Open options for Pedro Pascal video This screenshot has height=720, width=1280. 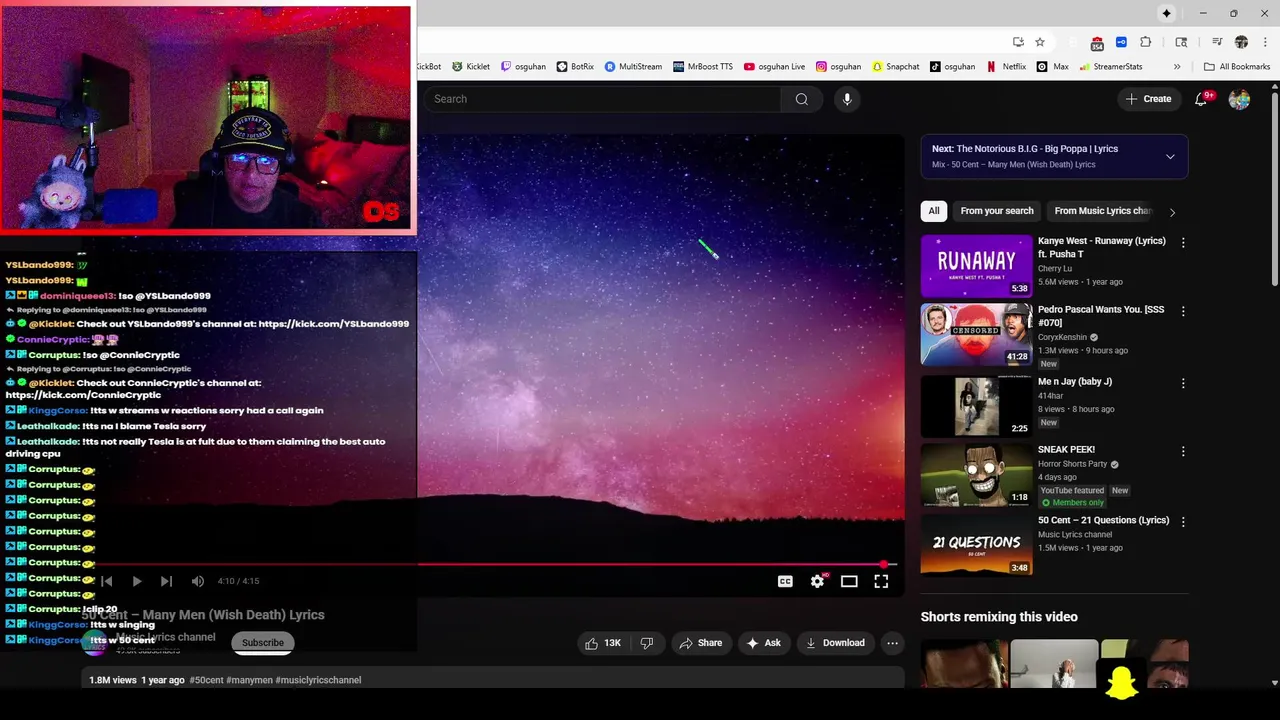click(1183, 312)
